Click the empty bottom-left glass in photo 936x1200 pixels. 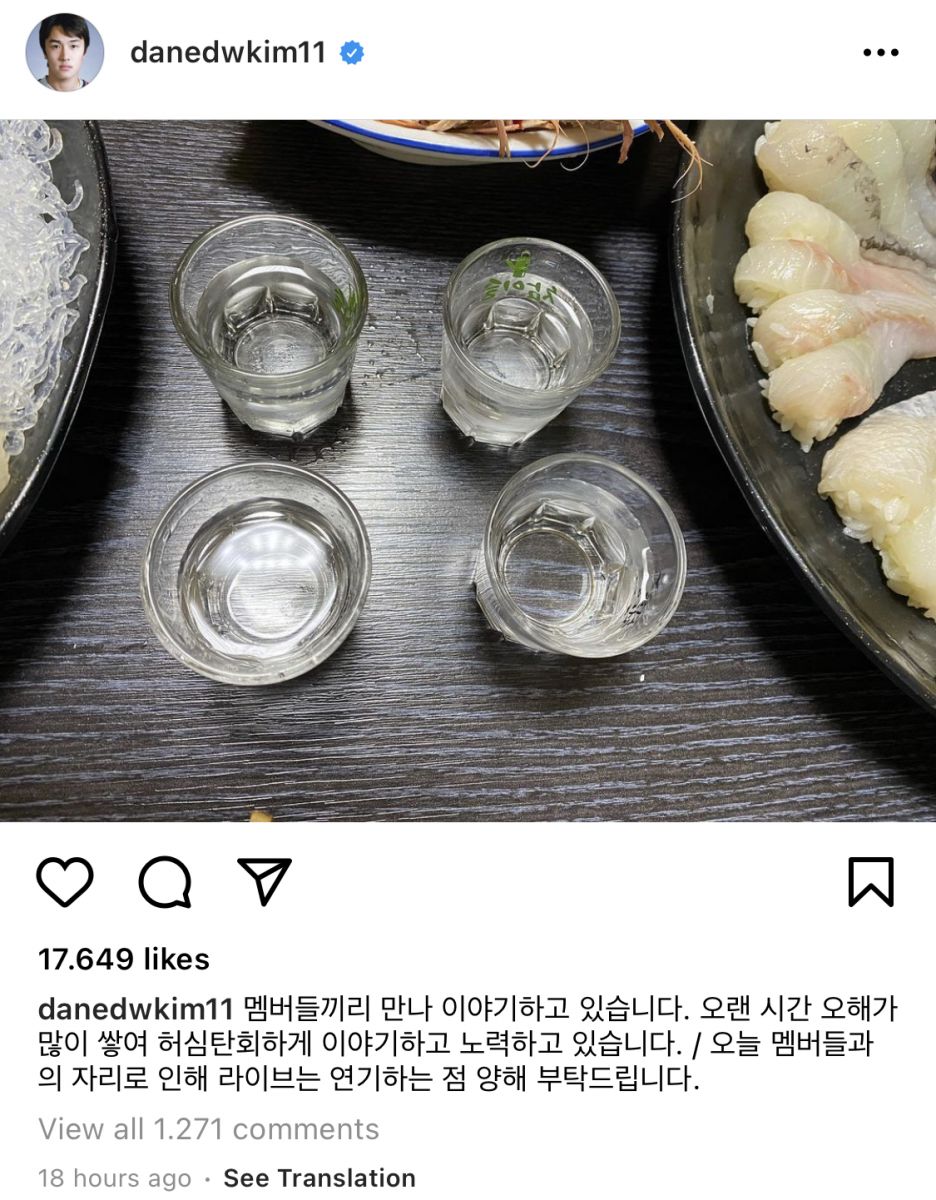point(256,573)
